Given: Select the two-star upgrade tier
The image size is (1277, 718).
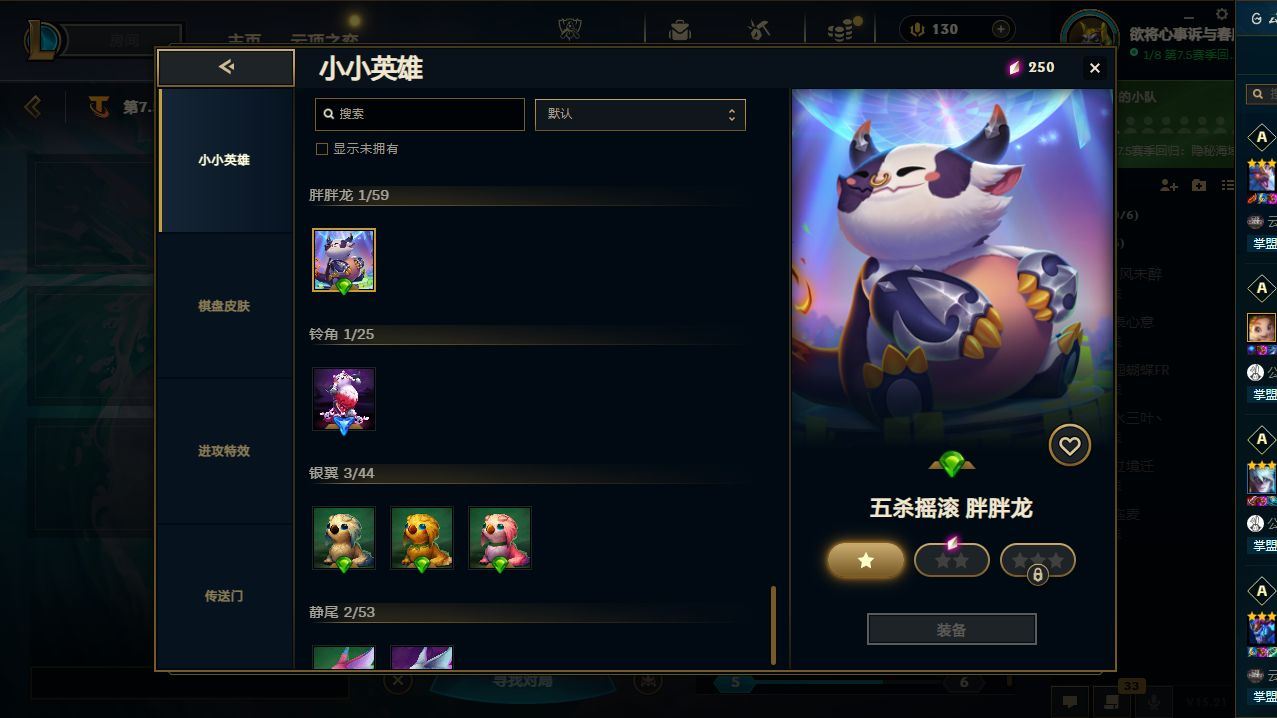Looking at the screenshot, I should point(952,560).
